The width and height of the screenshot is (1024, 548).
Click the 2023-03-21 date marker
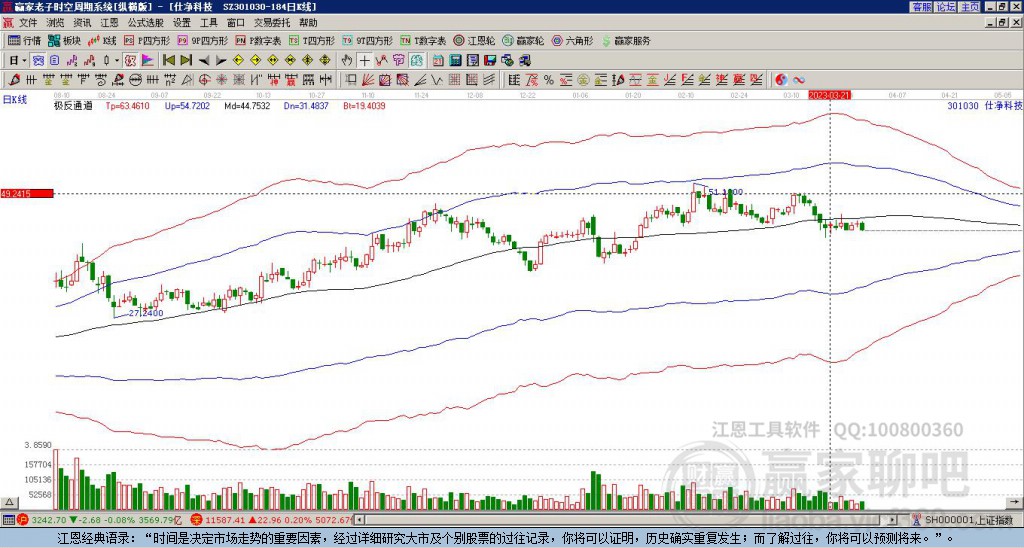(829, 95)
